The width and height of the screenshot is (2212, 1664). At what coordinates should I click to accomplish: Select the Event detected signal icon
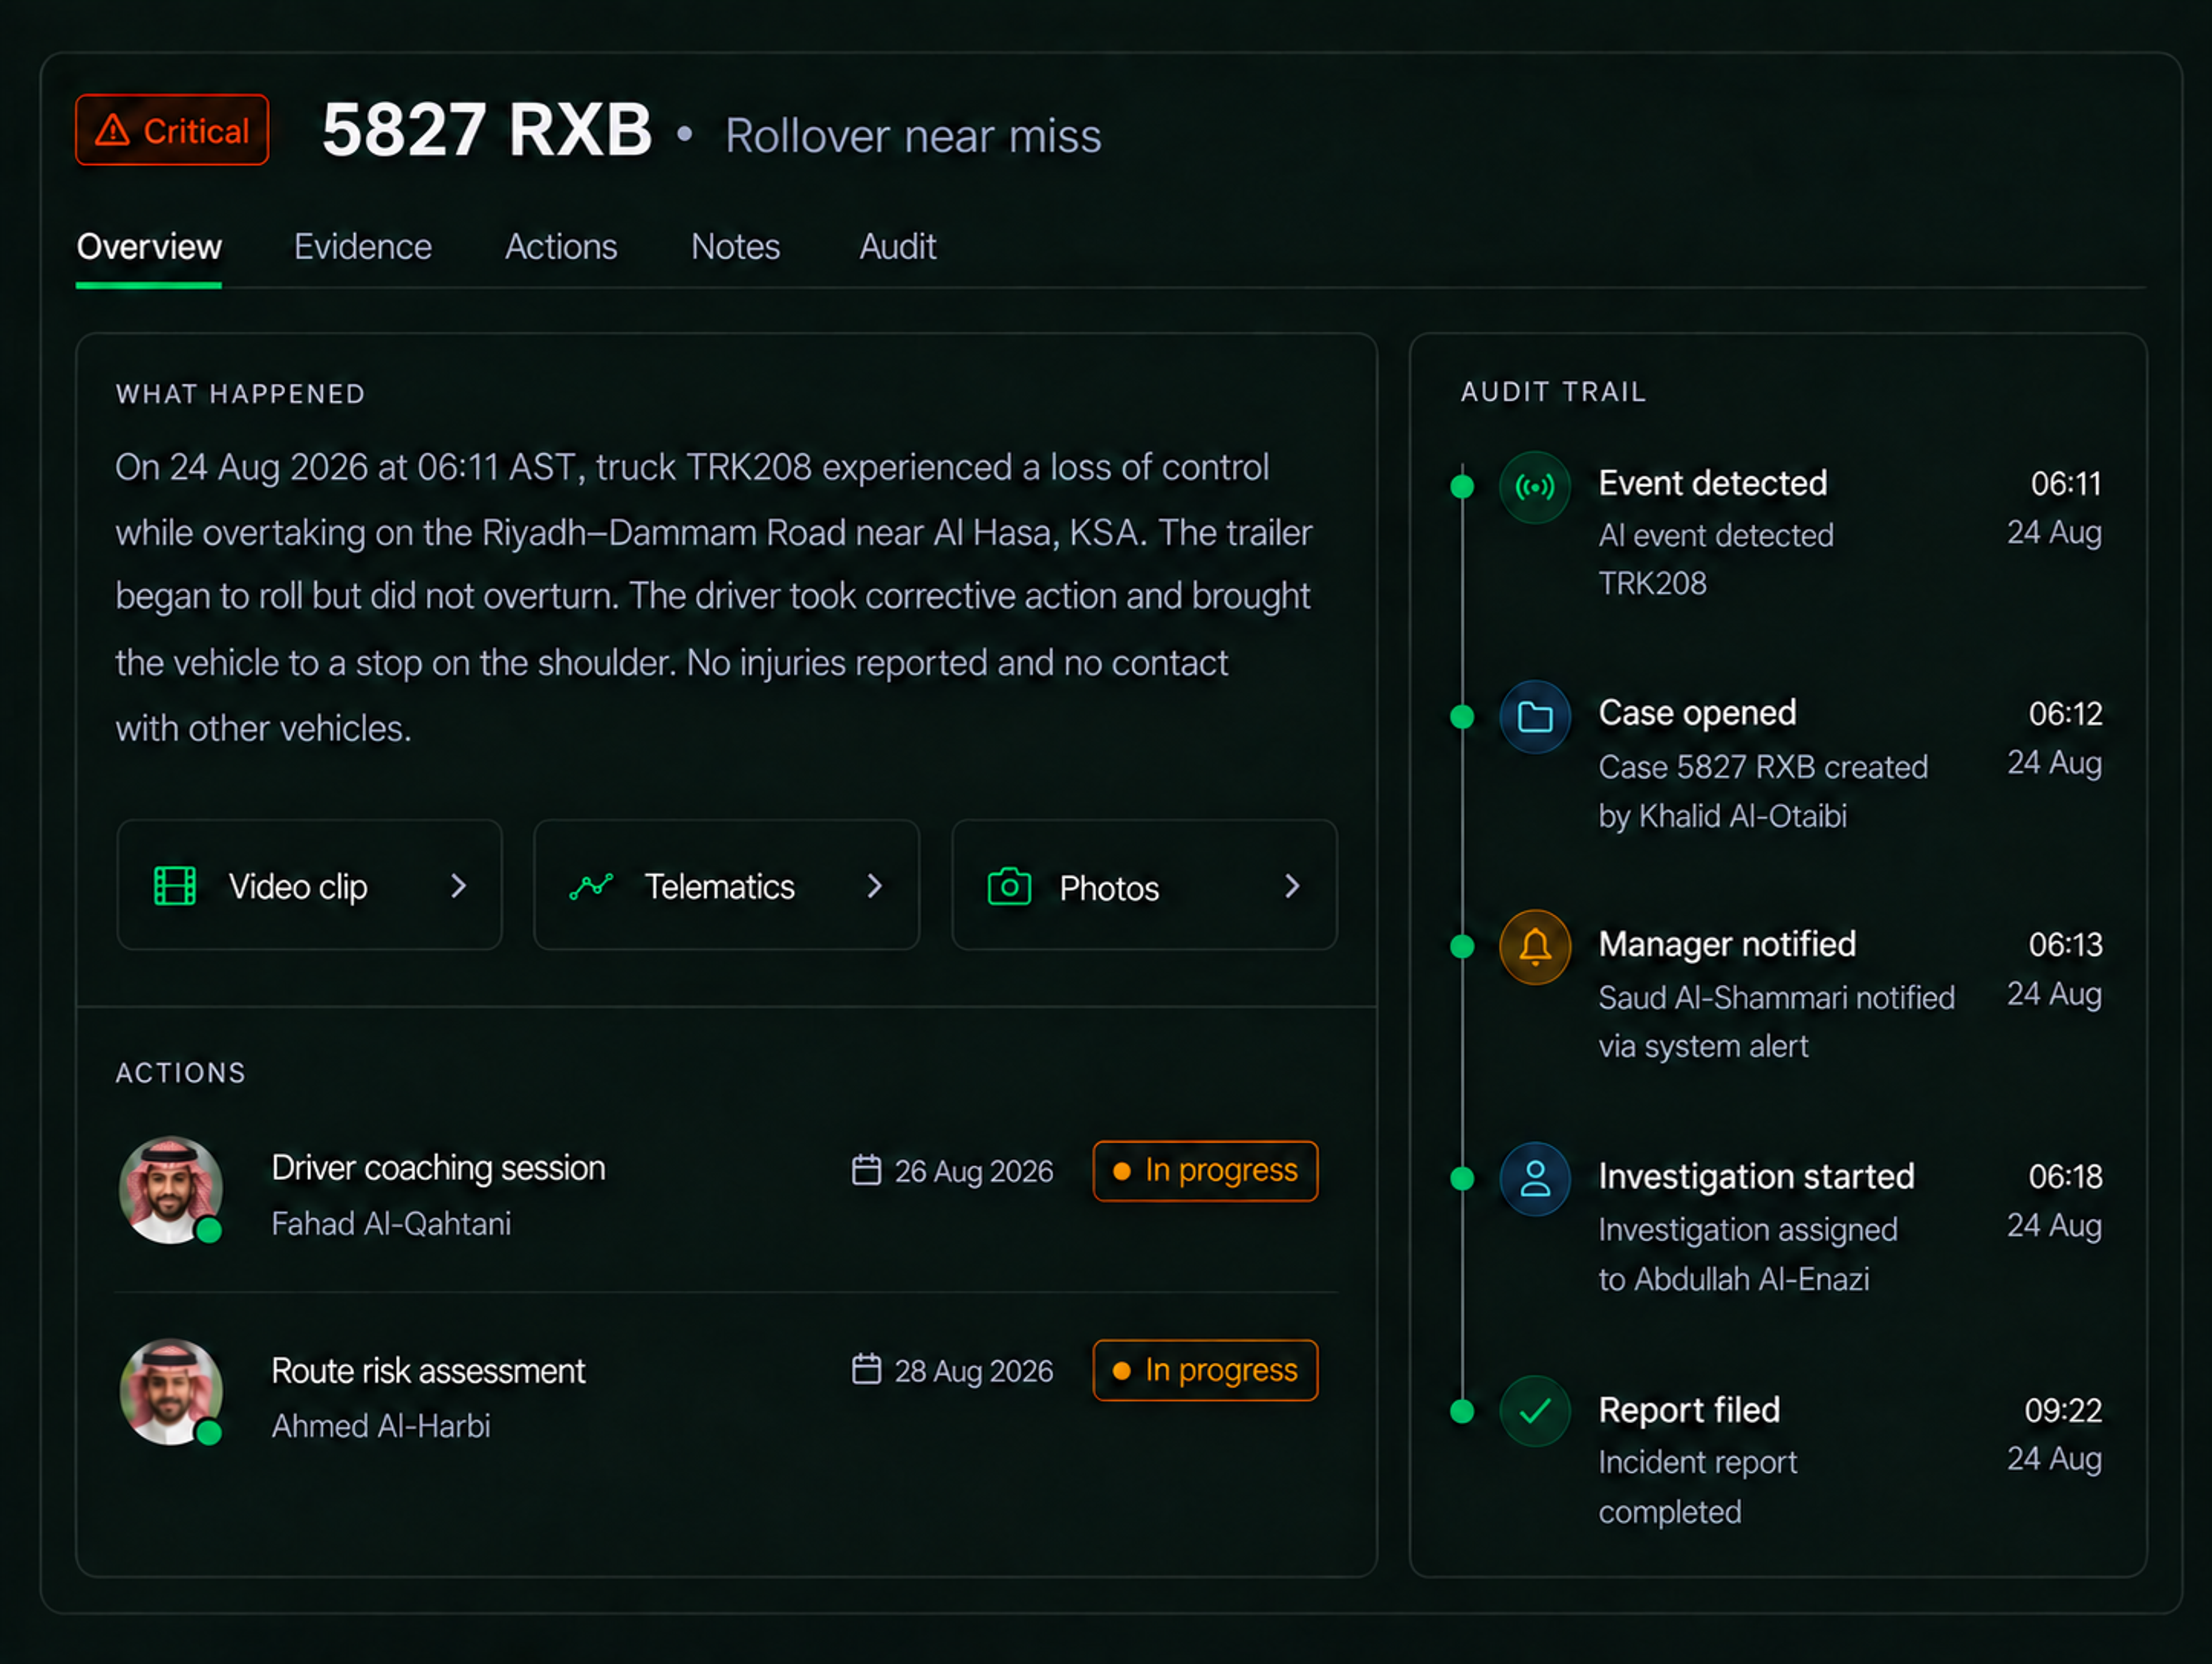click(1534, 487)
